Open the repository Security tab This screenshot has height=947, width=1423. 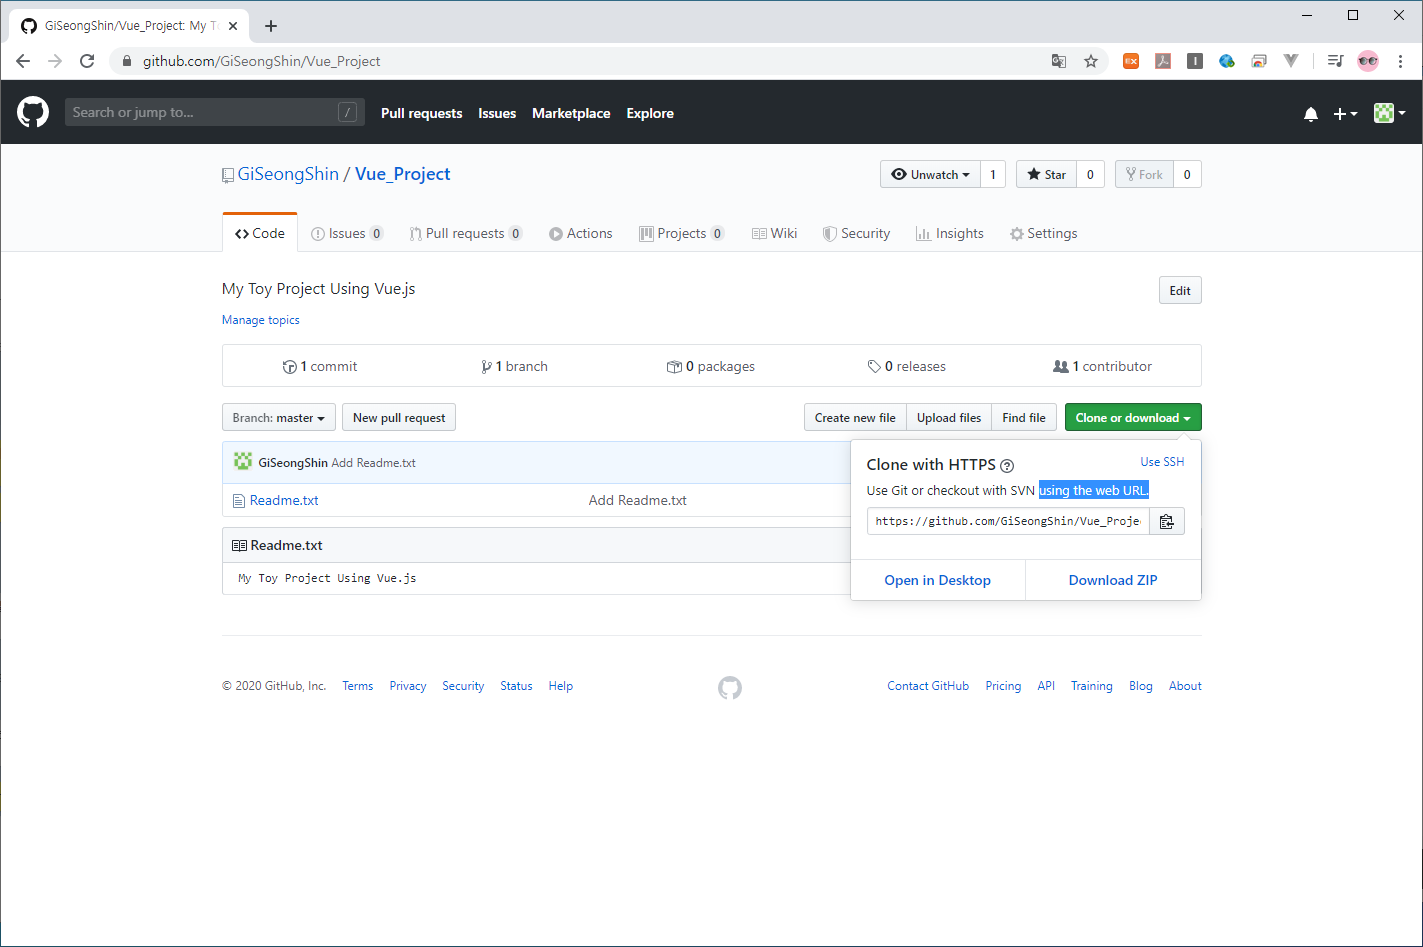(x=856, y=233)
